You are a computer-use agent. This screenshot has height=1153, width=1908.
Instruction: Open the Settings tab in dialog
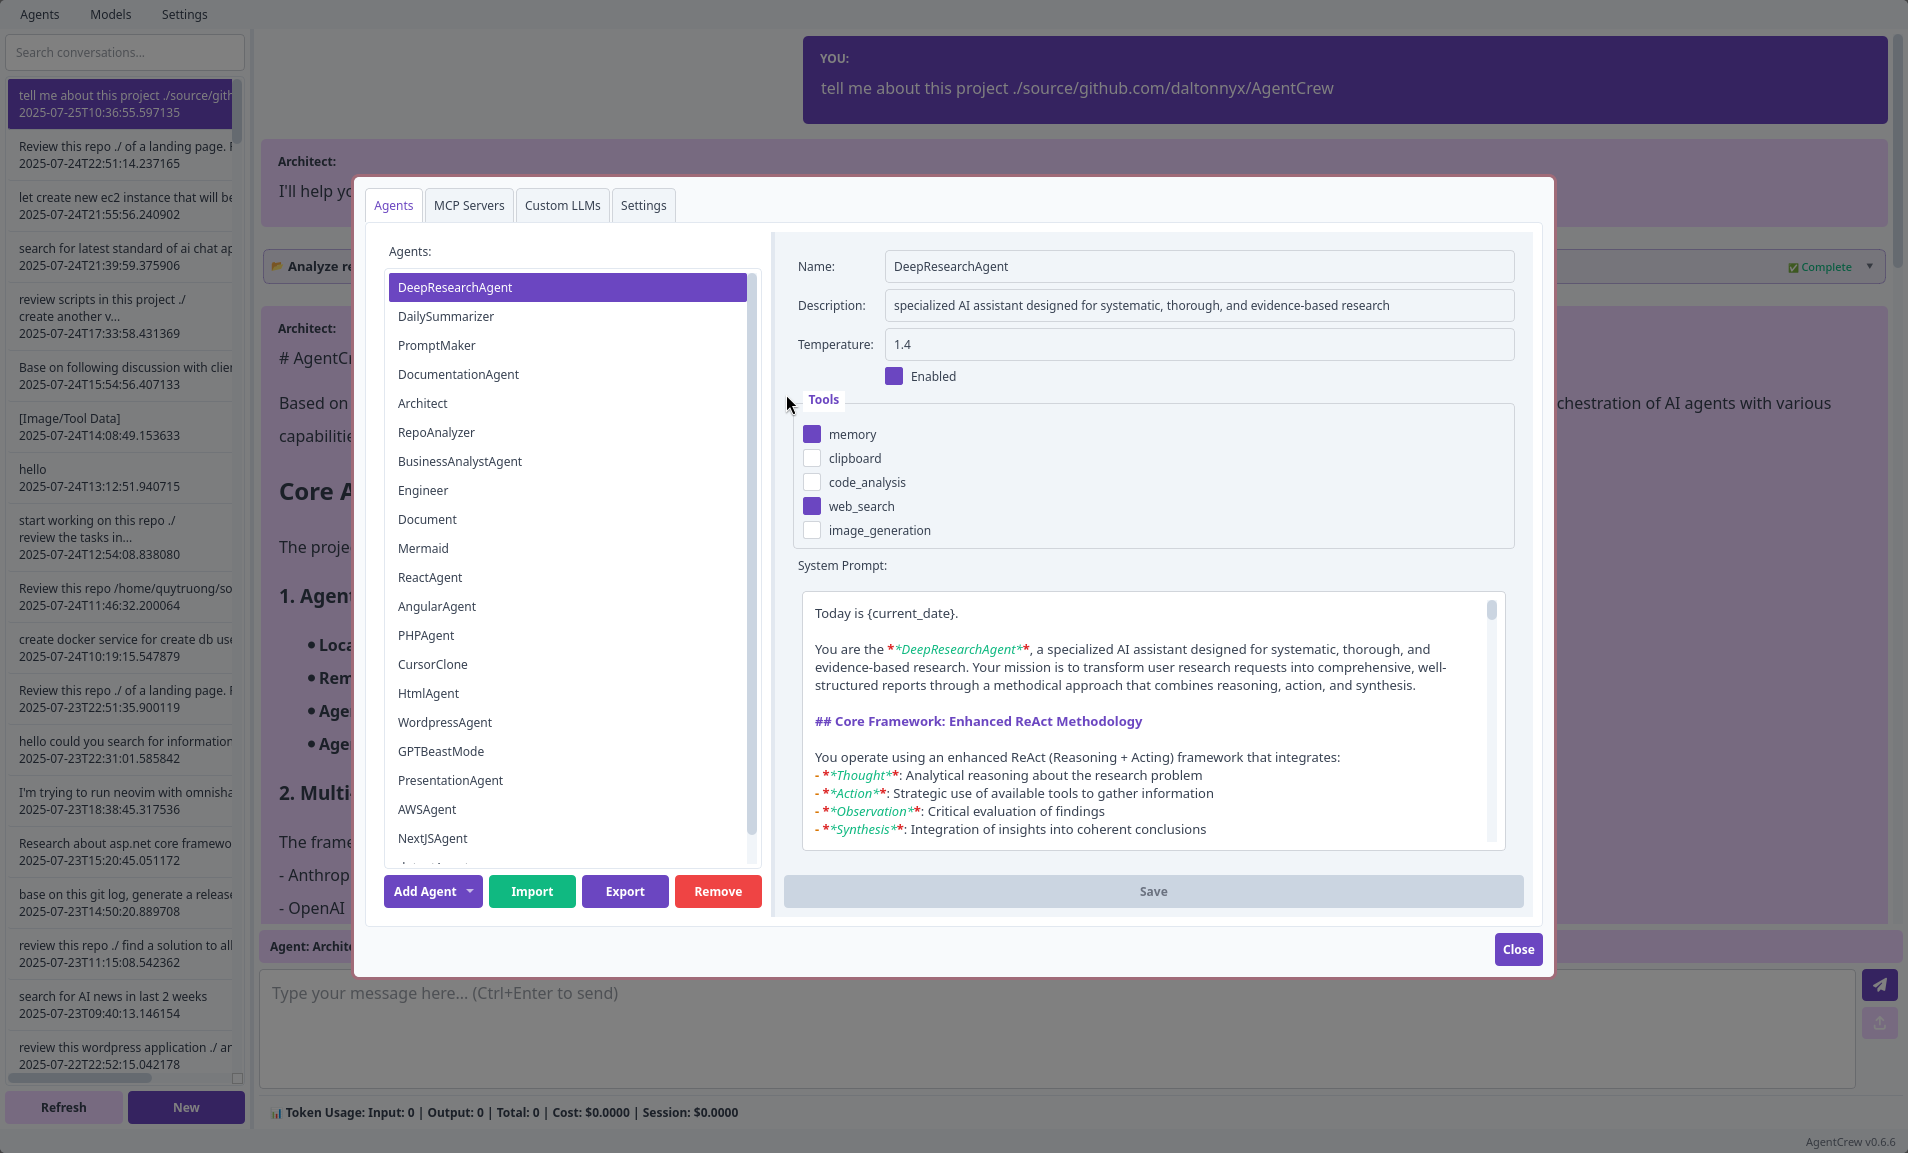pos(643,205)
